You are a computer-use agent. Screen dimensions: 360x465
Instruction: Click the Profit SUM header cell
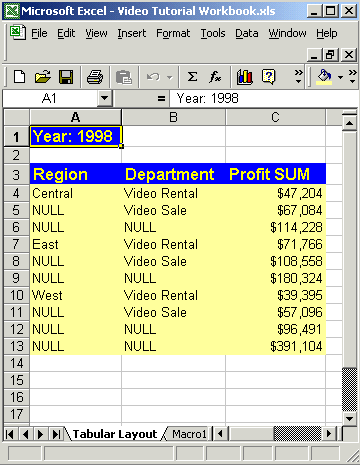pos(275,174)
